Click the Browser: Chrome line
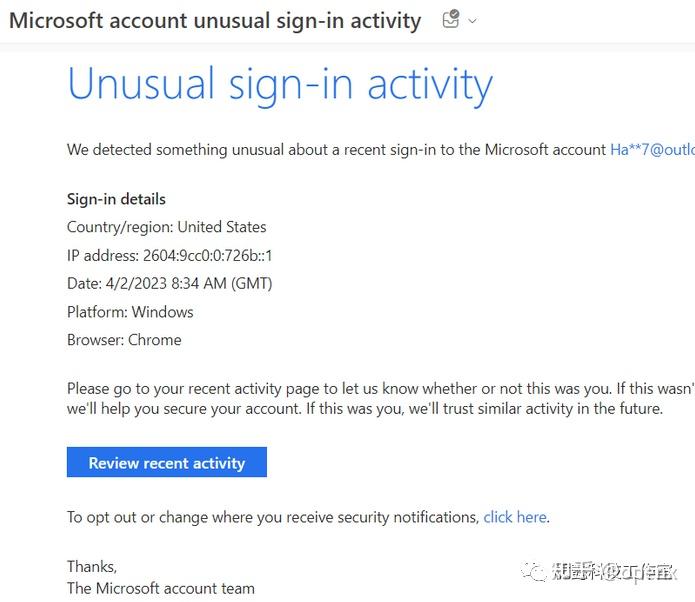 (124, 340)
